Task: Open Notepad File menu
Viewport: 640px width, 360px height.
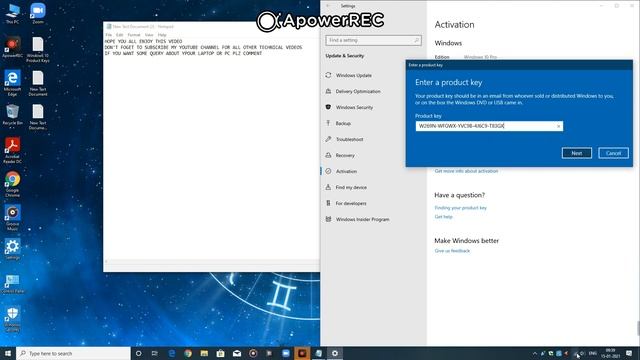Action: point(109,35)
